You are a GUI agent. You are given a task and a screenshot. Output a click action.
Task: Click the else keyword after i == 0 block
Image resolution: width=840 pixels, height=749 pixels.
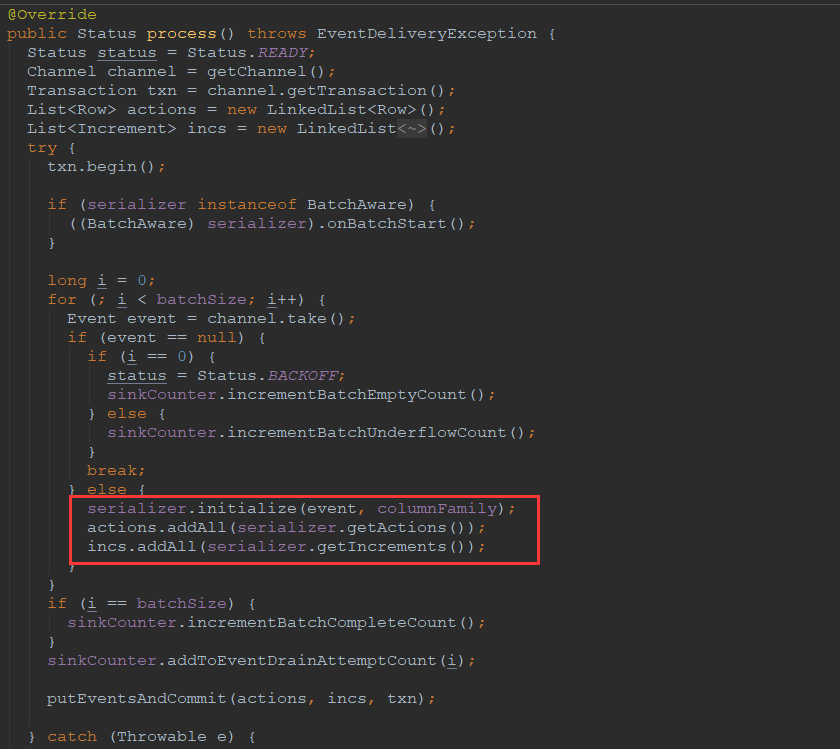coord(126,414)
